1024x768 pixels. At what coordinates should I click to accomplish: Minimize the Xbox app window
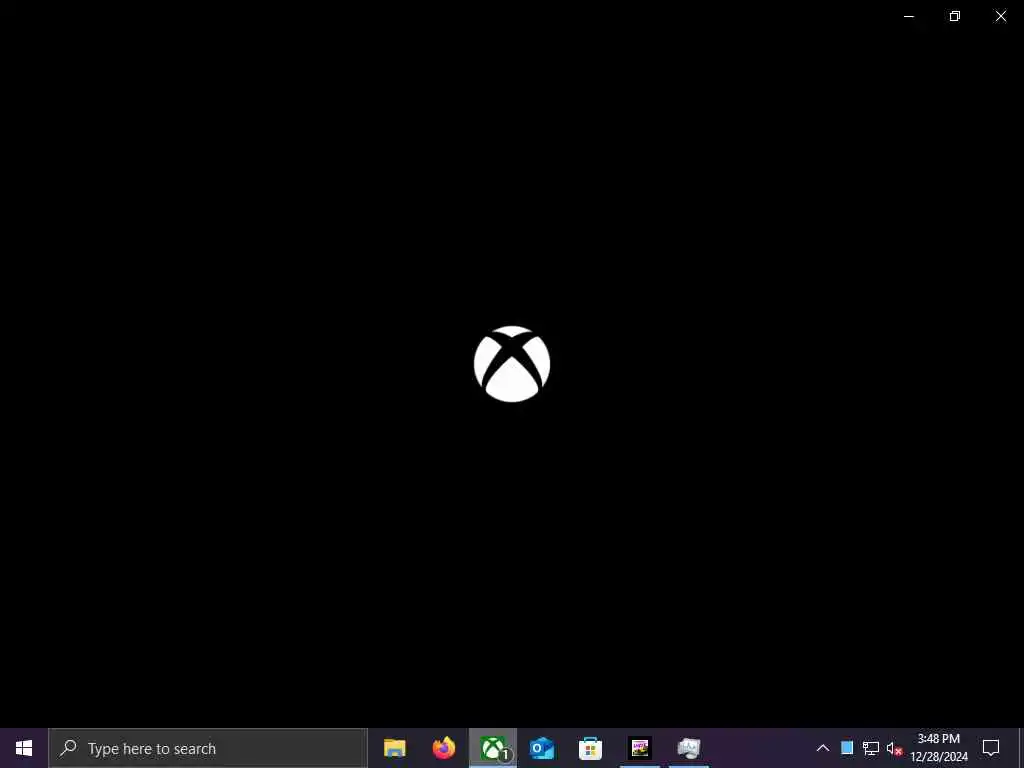[x=909, y=16]
